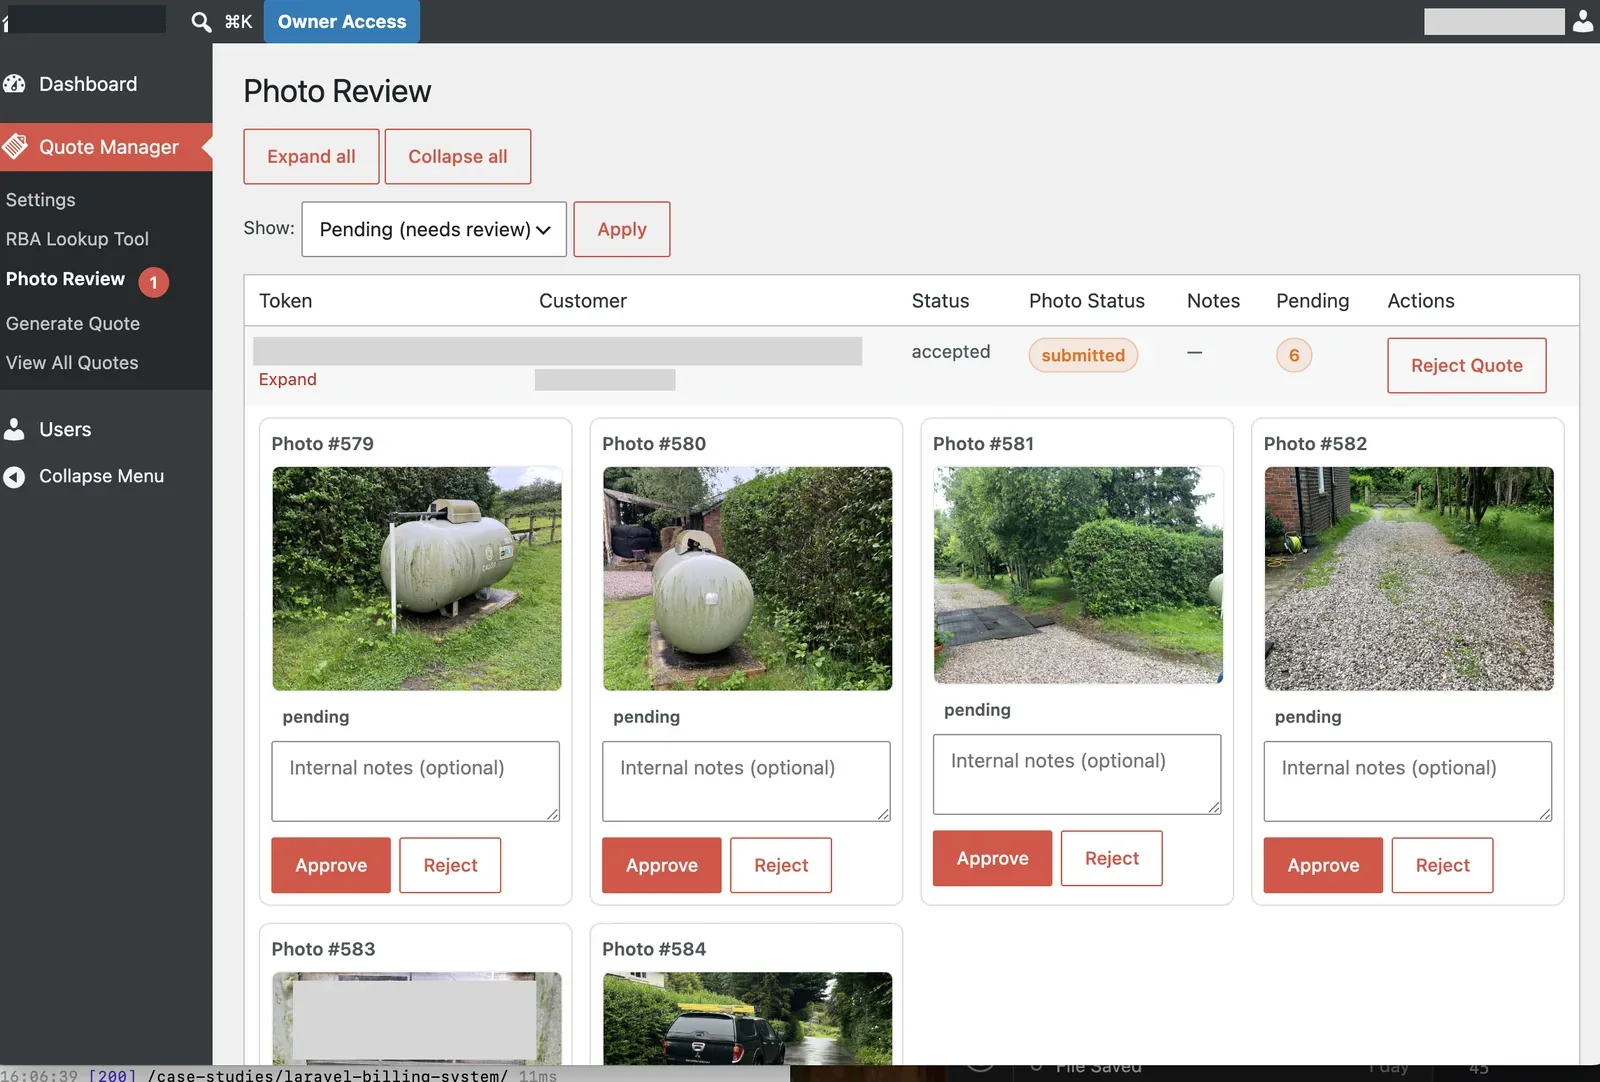Click the Photo #584 card title
The height and width of the screenshot is (1082, 1600).
(654, 949)
